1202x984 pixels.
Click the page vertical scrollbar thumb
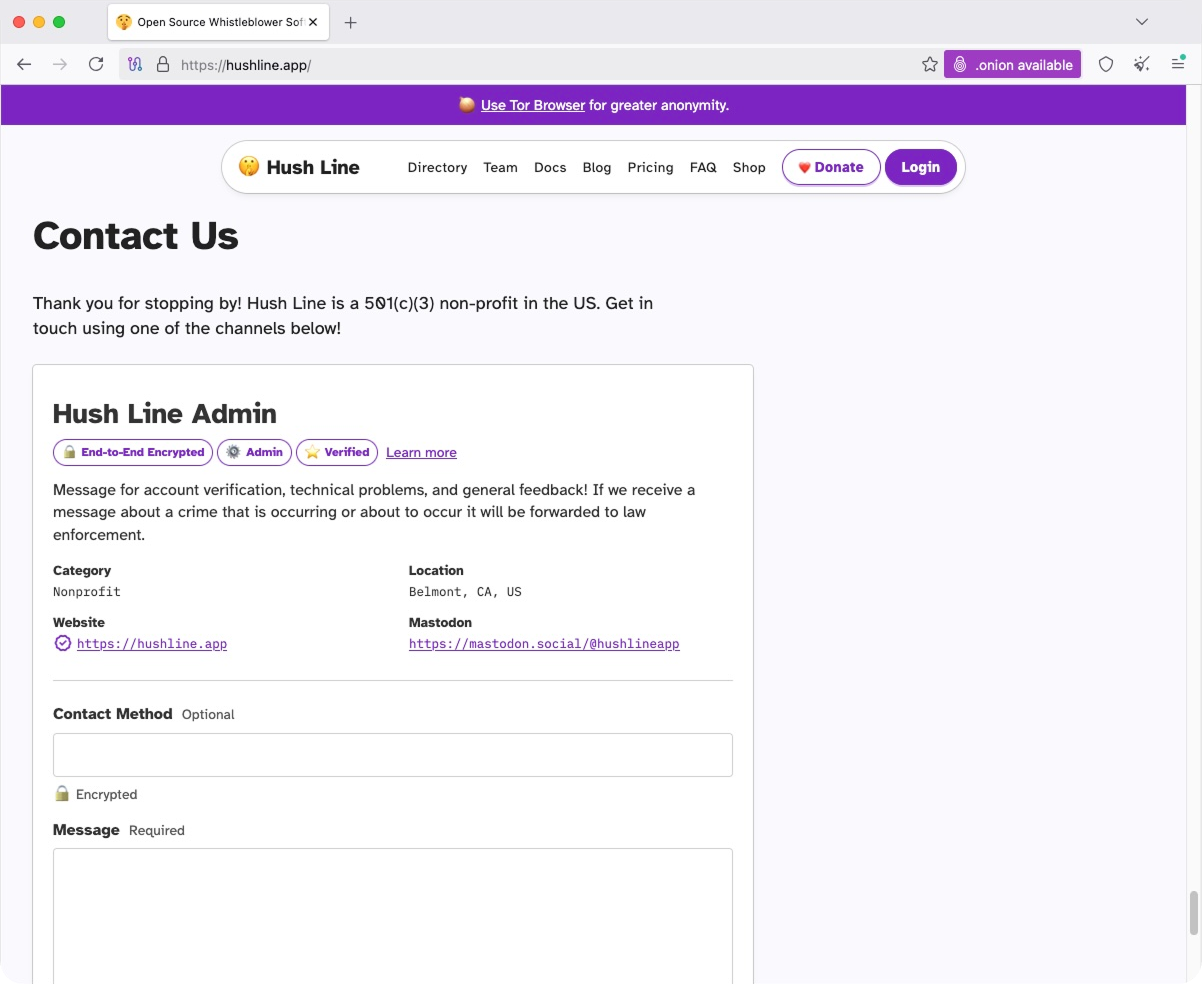pos(1192,913)
